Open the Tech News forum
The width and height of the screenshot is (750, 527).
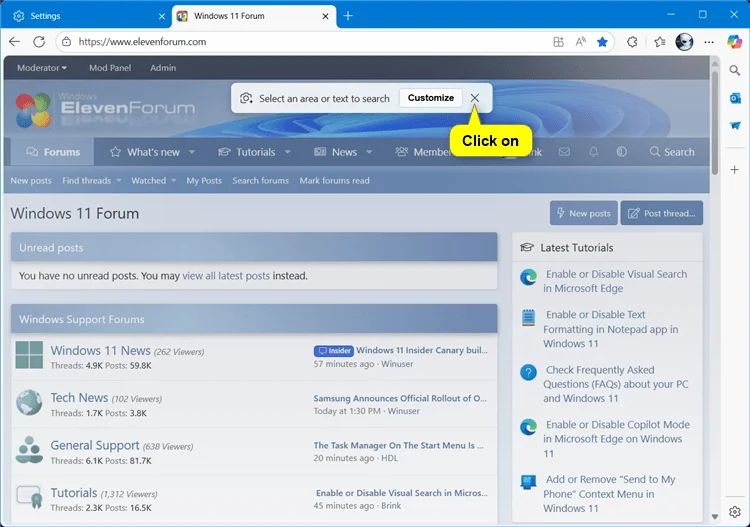click(x=79, y=398)
